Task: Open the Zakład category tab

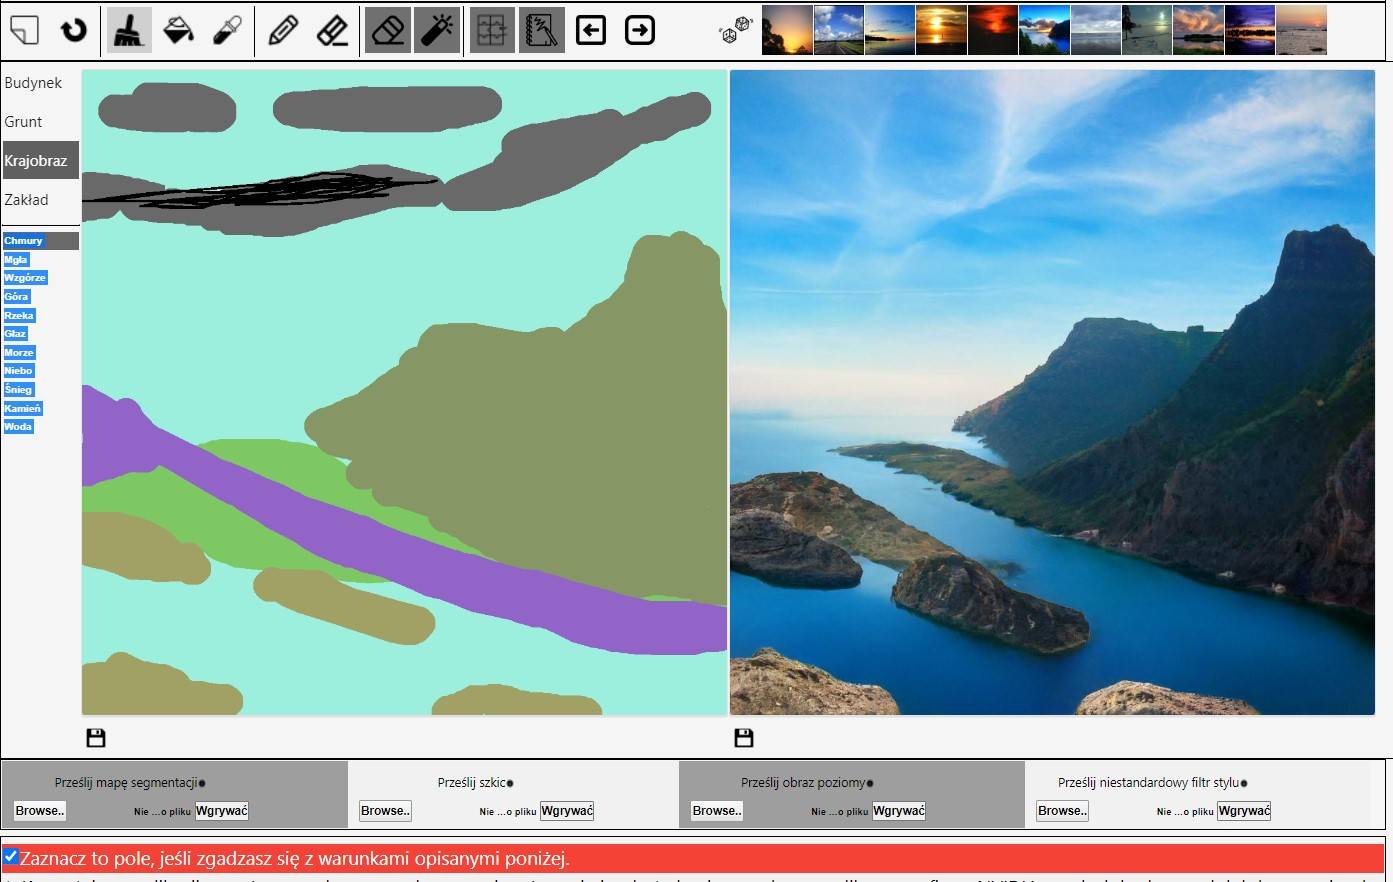Action: 26,200
